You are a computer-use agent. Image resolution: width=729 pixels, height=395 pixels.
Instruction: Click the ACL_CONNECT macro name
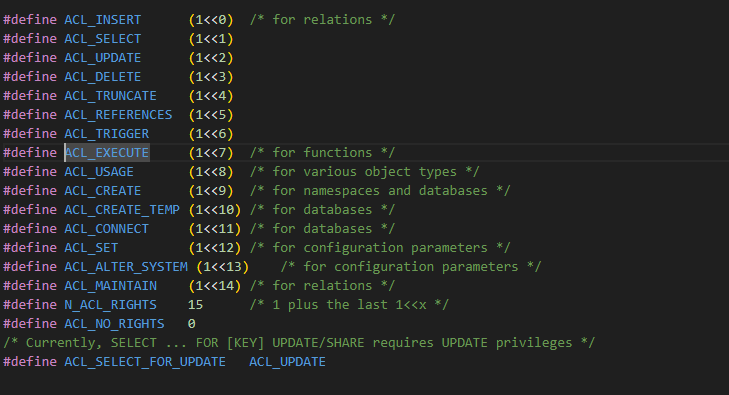tap(107, 229)
